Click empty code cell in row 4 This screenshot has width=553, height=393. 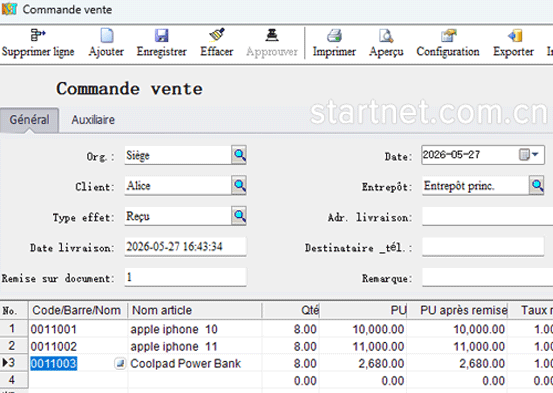click(x=78, y=380)
